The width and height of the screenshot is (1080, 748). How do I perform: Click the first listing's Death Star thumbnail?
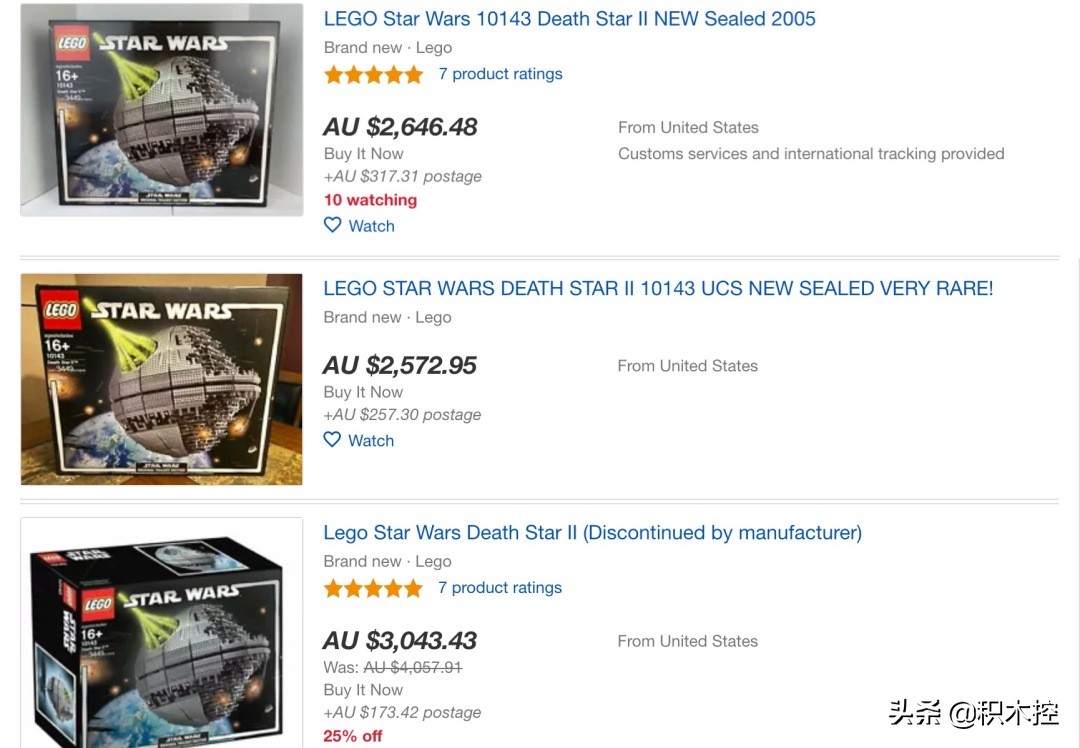pos(162,110)
